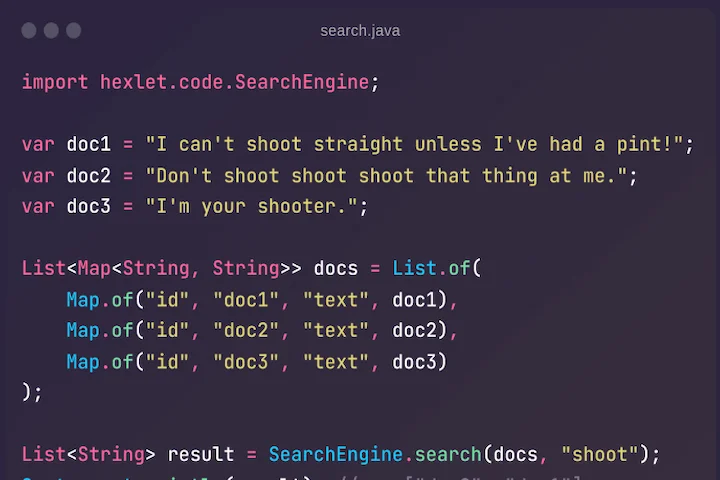Click the doc1 variable in its declaration
Viewport: 720px width, 480px height.
[x=89, y=144]
